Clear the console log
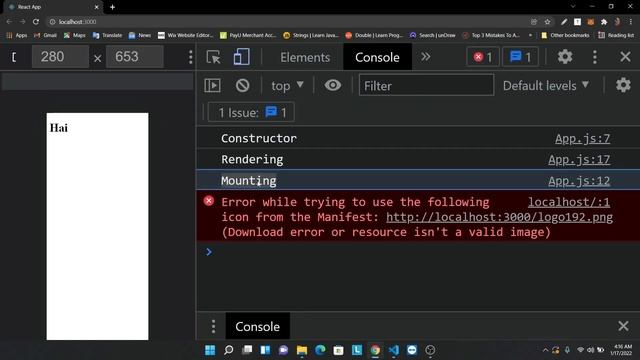 click(242, 85)
